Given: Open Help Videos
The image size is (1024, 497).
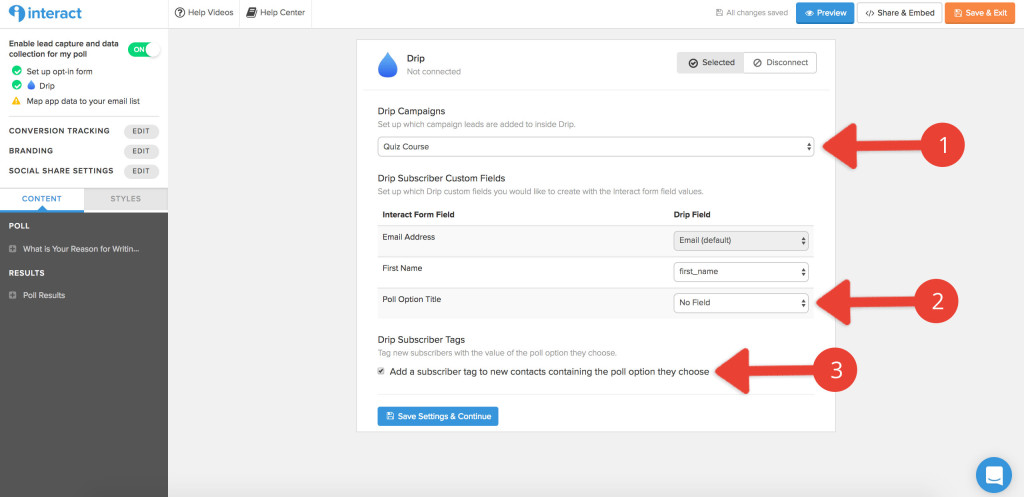Looking at the screenshot, I should click(x=204, y=12).
